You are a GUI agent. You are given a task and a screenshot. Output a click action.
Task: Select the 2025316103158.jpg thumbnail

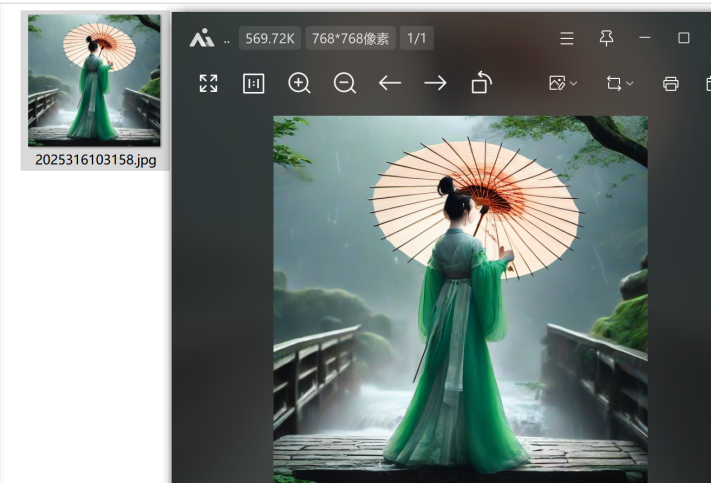click(x=94, y=80)
